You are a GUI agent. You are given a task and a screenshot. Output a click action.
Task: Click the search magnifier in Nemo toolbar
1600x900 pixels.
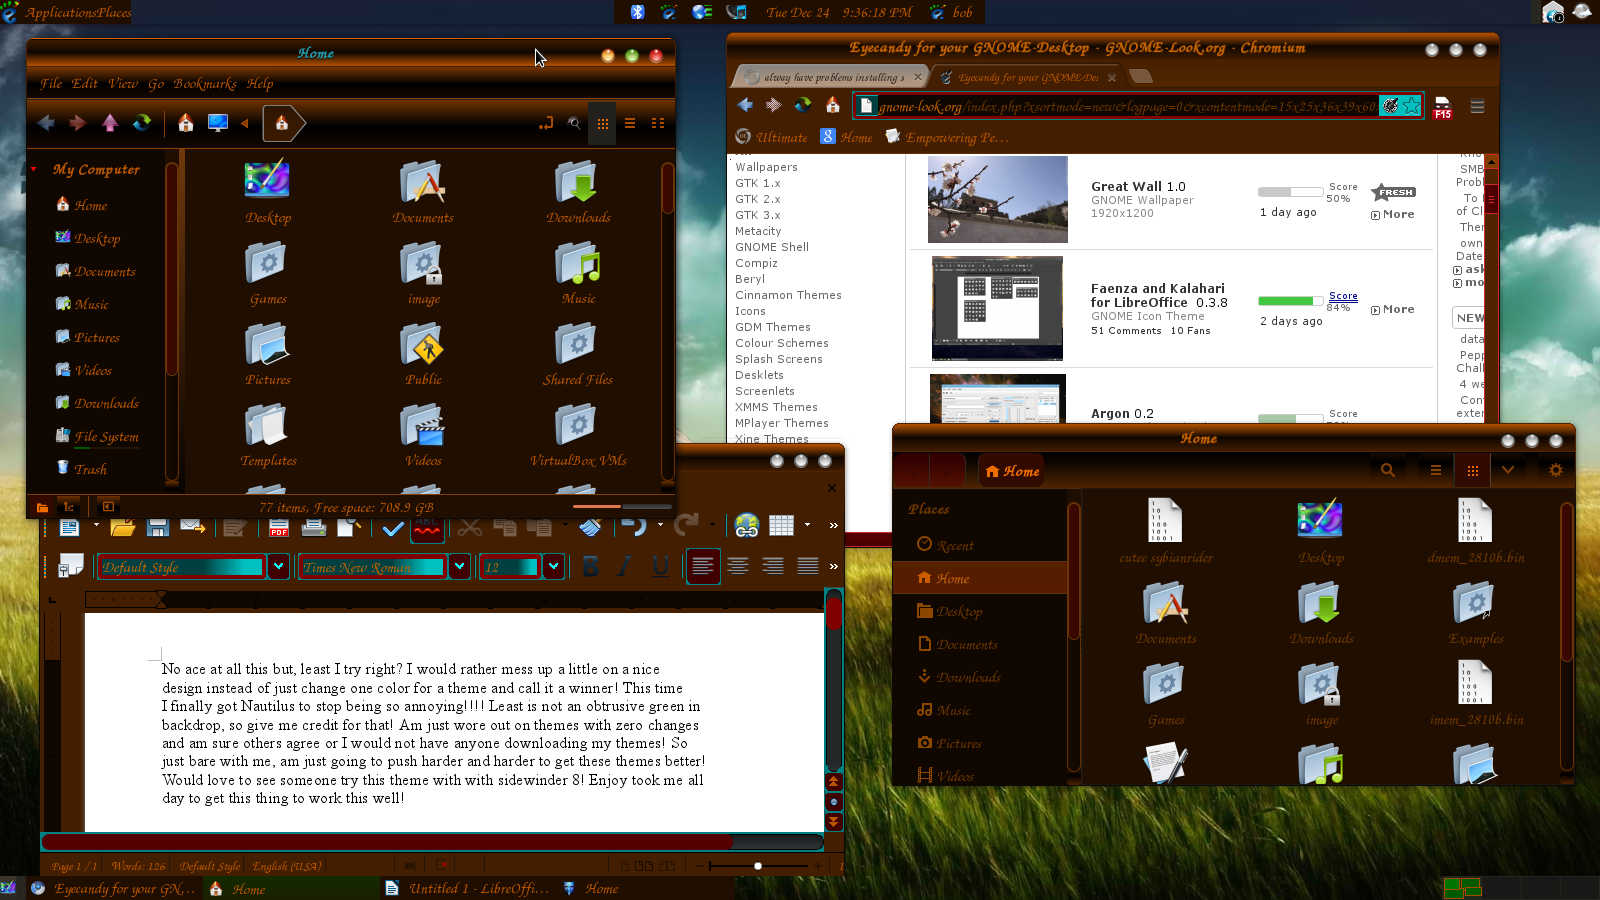pos(574,123)
